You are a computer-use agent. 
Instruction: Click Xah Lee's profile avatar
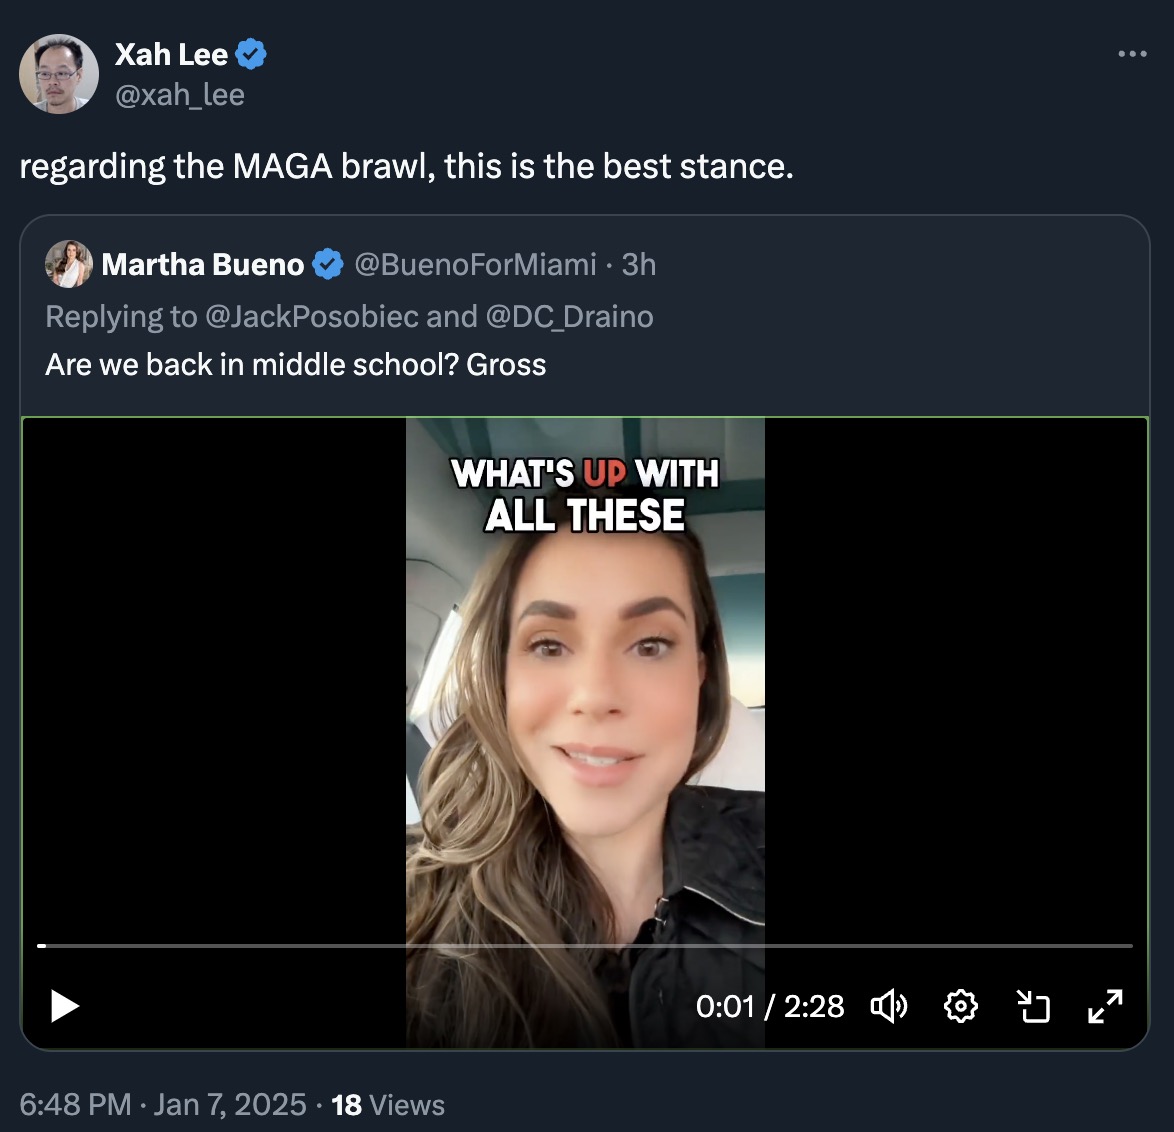tap(59, 74)
